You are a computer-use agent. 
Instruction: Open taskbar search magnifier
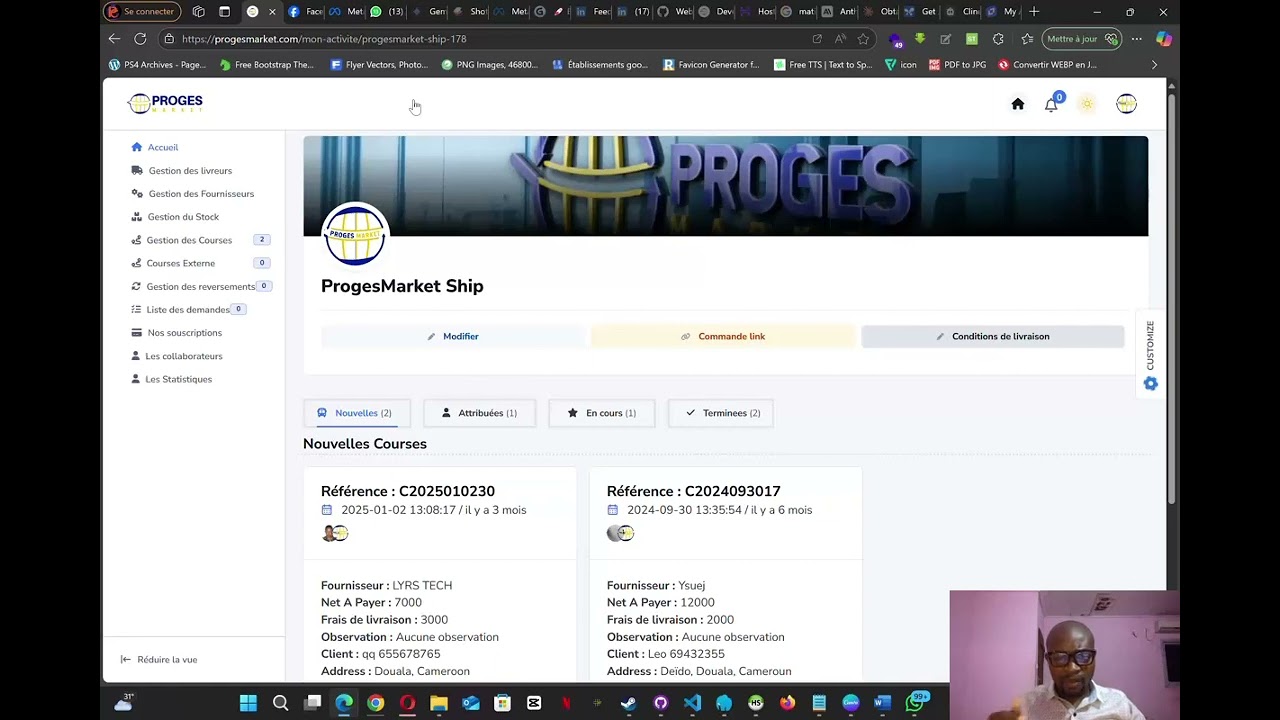pyautogui.click(x=280, y=703)
